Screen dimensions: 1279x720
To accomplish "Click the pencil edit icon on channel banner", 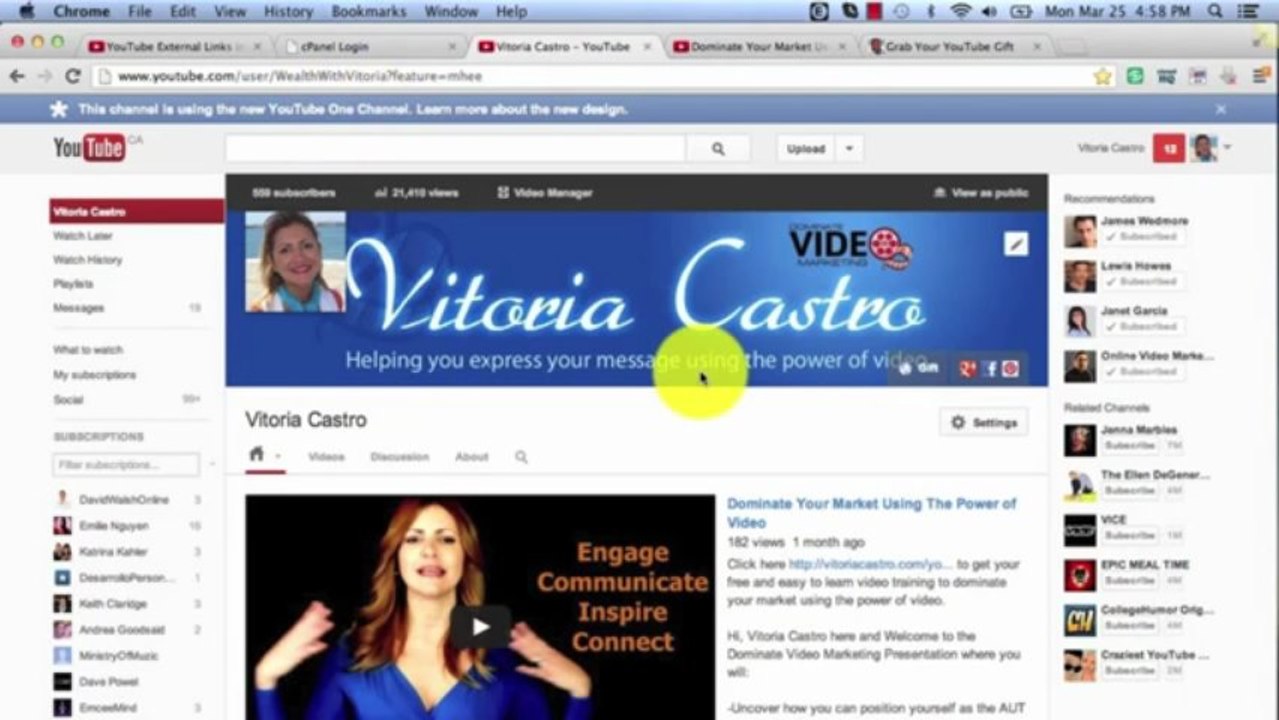I will 1016,244.
